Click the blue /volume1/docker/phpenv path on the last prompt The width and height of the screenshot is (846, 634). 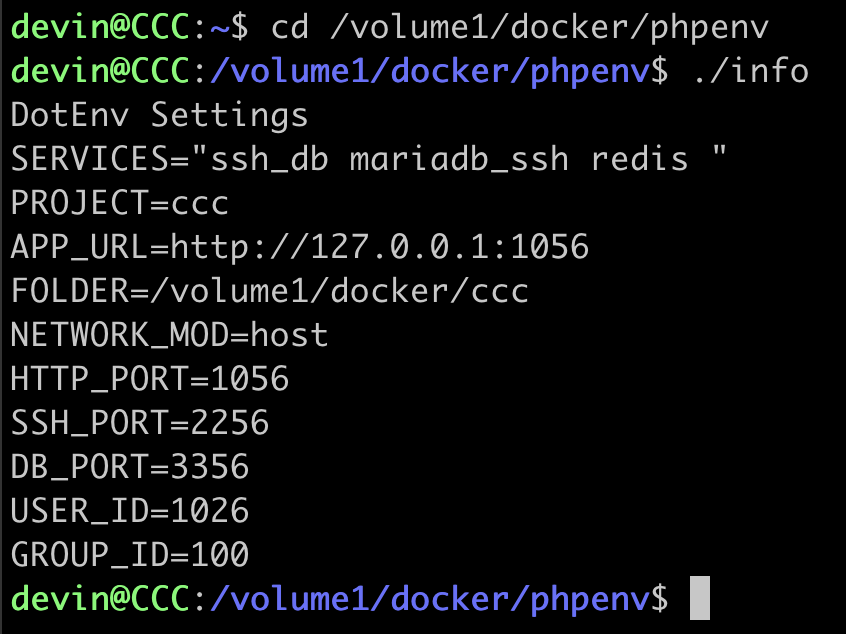[x=430, y=598]
